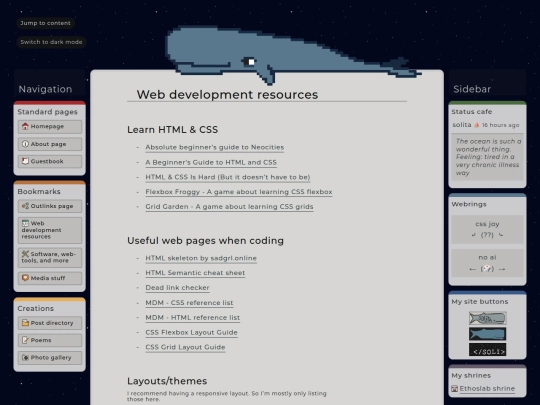Open Web development resources bookmark
This screenshot has width=540, height=405.
[x=50, y=230]
